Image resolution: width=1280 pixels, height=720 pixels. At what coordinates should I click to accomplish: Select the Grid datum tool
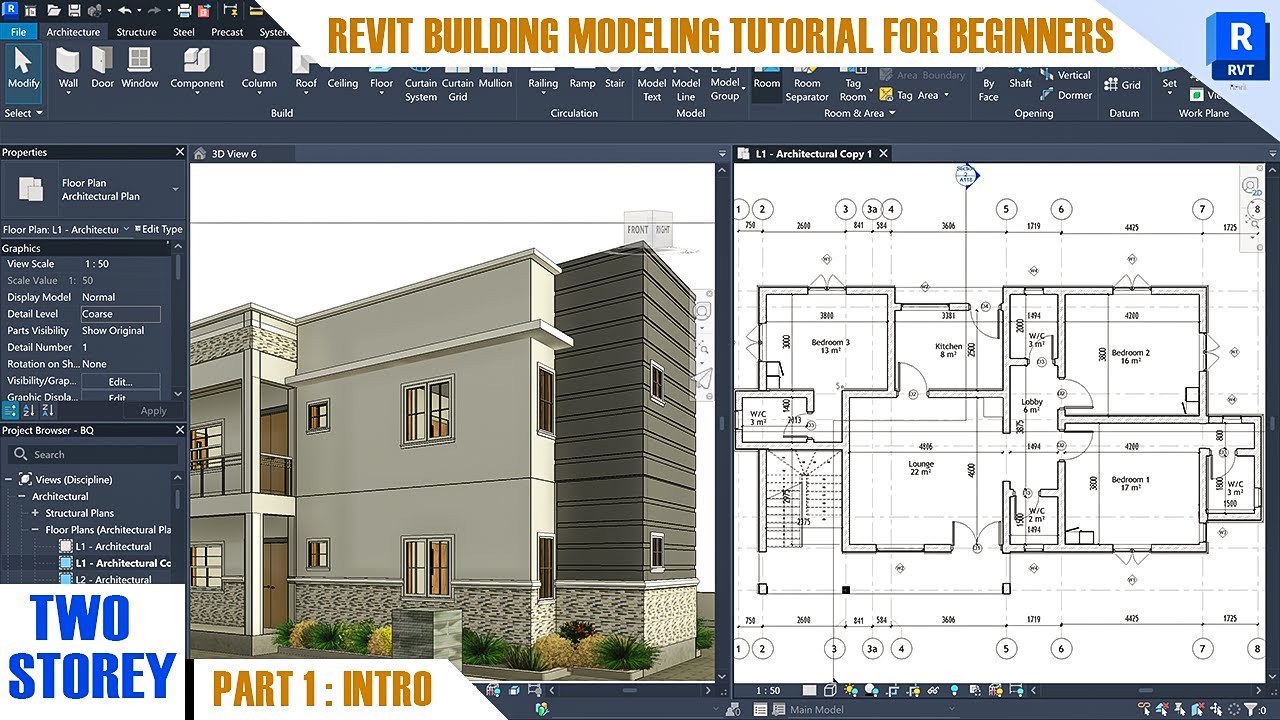click(1122, 85)
